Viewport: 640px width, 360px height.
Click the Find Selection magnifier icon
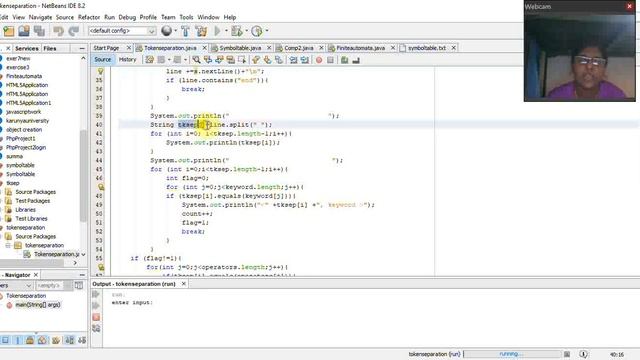[x=197, y=60]
